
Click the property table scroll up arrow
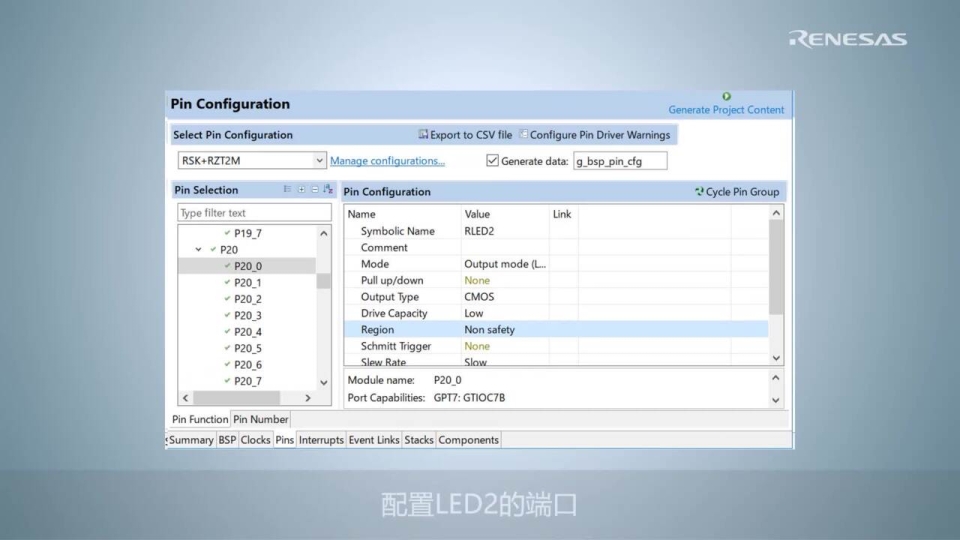[776, 213]
